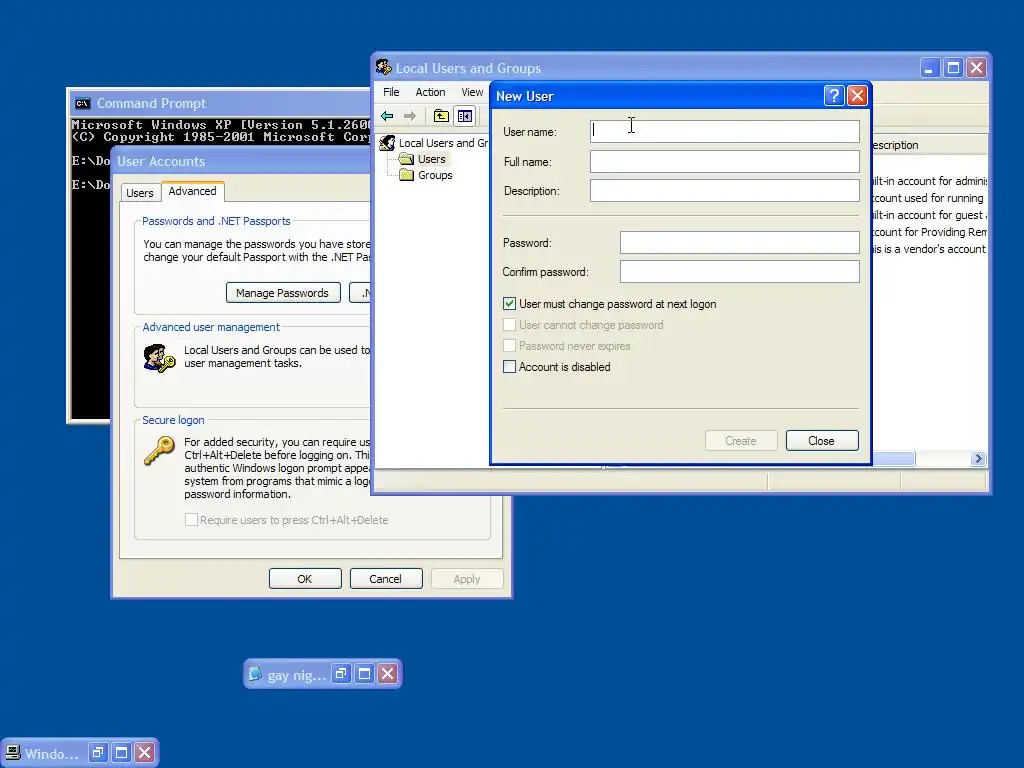Click the gay nig... minimized window icon
This screenshot has width=1024, height=768.
click(x=255, y=674)
